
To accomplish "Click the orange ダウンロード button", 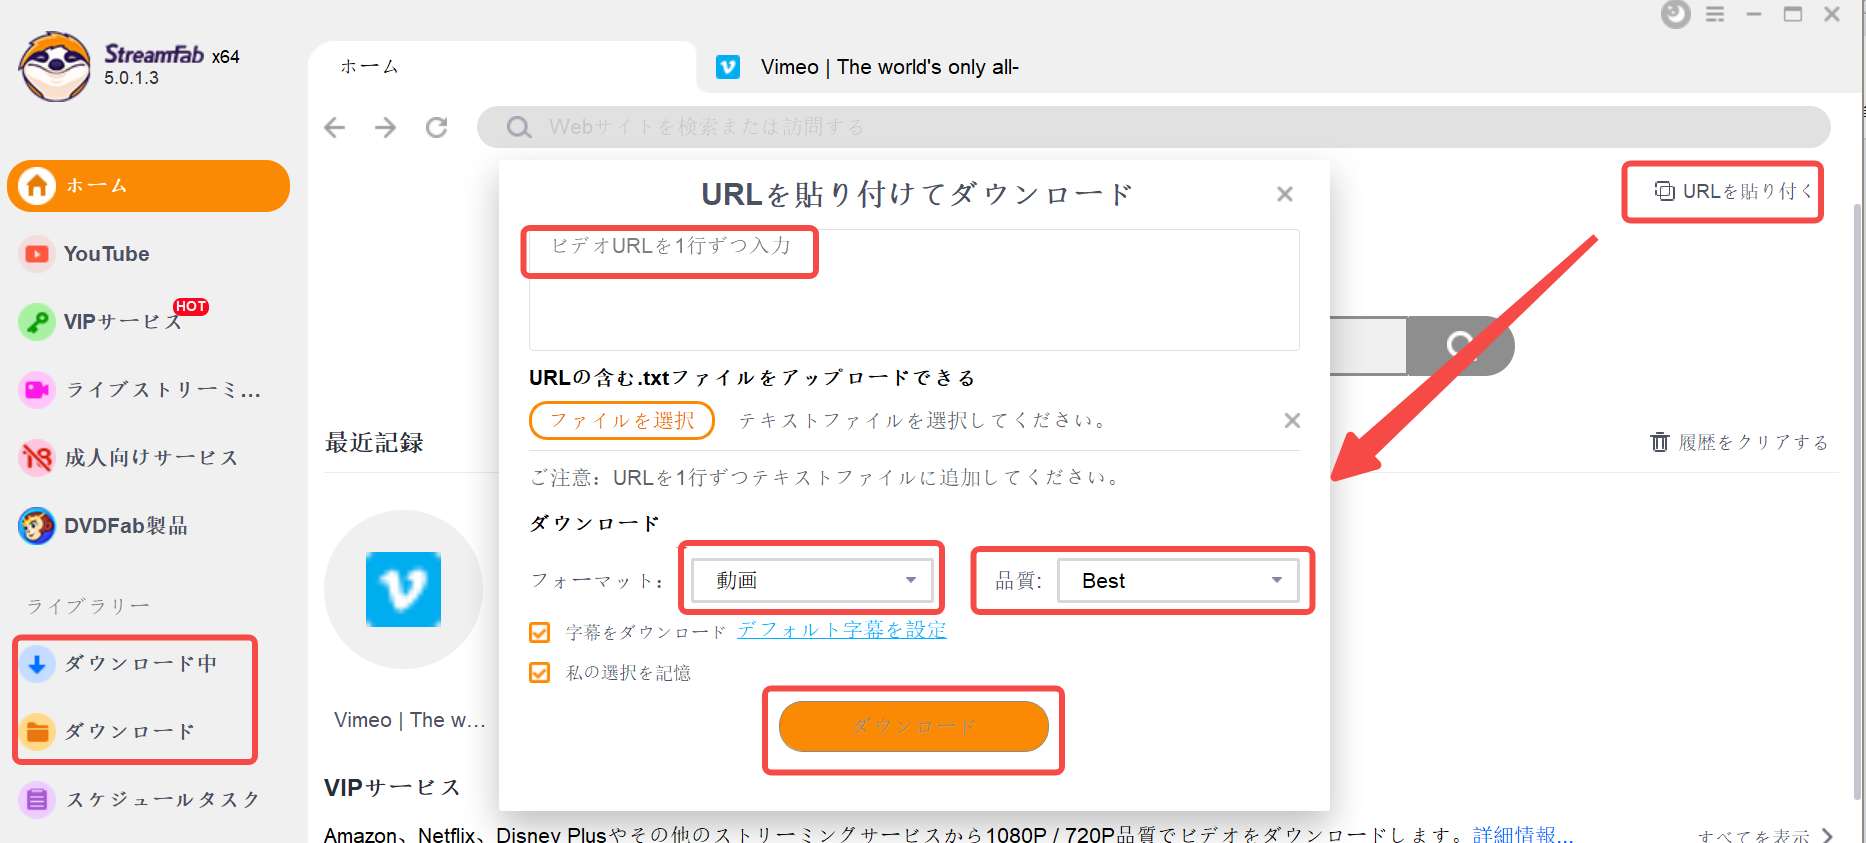I will [x=914, y=726].
